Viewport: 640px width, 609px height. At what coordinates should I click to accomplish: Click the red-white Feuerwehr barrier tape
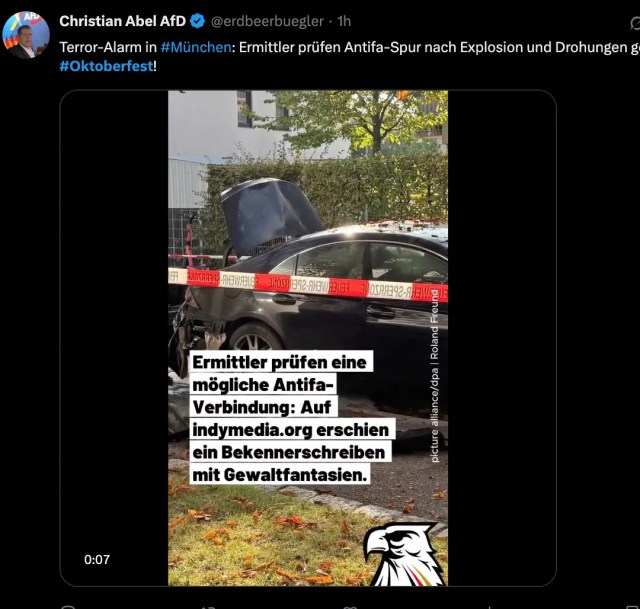pyautogui.click(x=308, y=285)
